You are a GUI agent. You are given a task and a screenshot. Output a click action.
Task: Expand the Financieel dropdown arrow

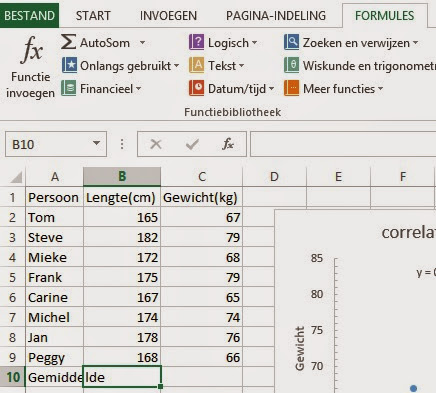[x=138, y=89]
